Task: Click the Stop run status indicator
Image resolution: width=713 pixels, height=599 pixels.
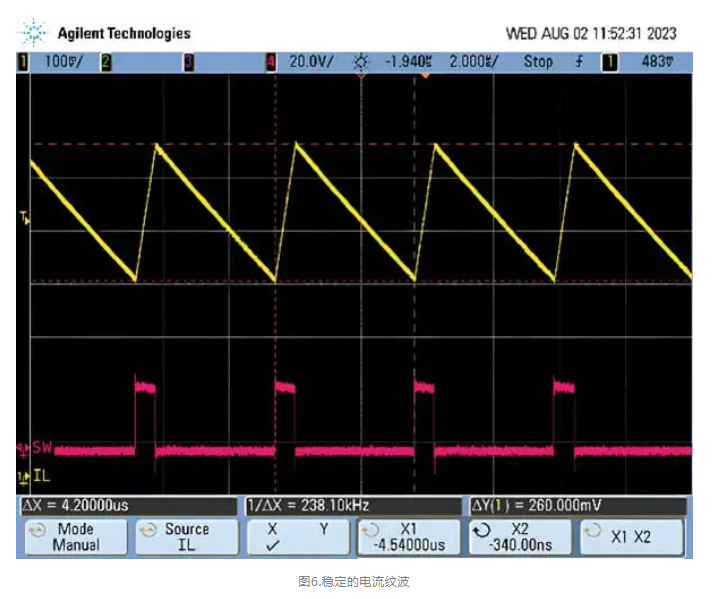Action: [538, 62]
